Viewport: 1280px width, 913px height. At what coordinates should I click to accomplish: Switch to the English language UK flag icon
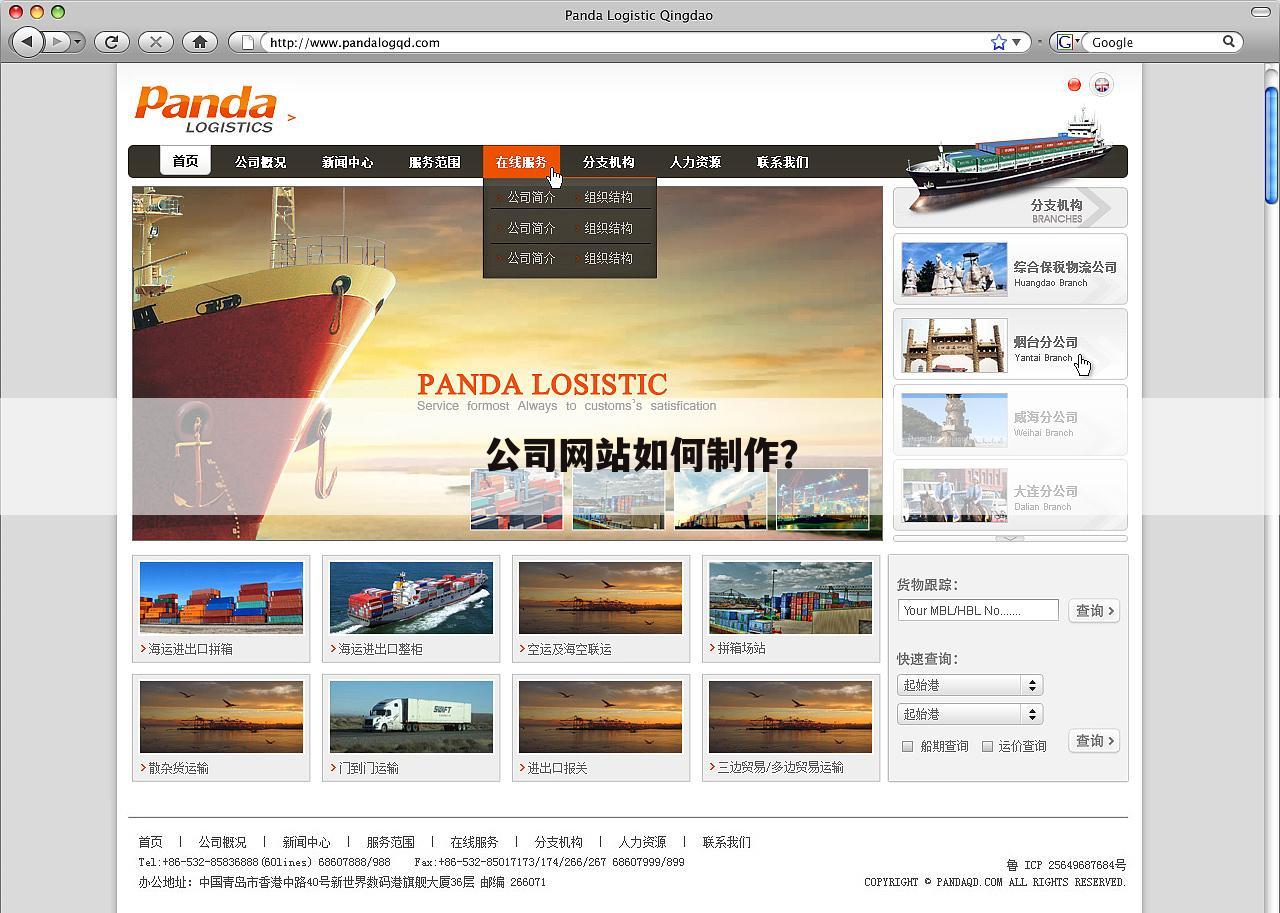pyautogui.click(x=1101, y=85)
